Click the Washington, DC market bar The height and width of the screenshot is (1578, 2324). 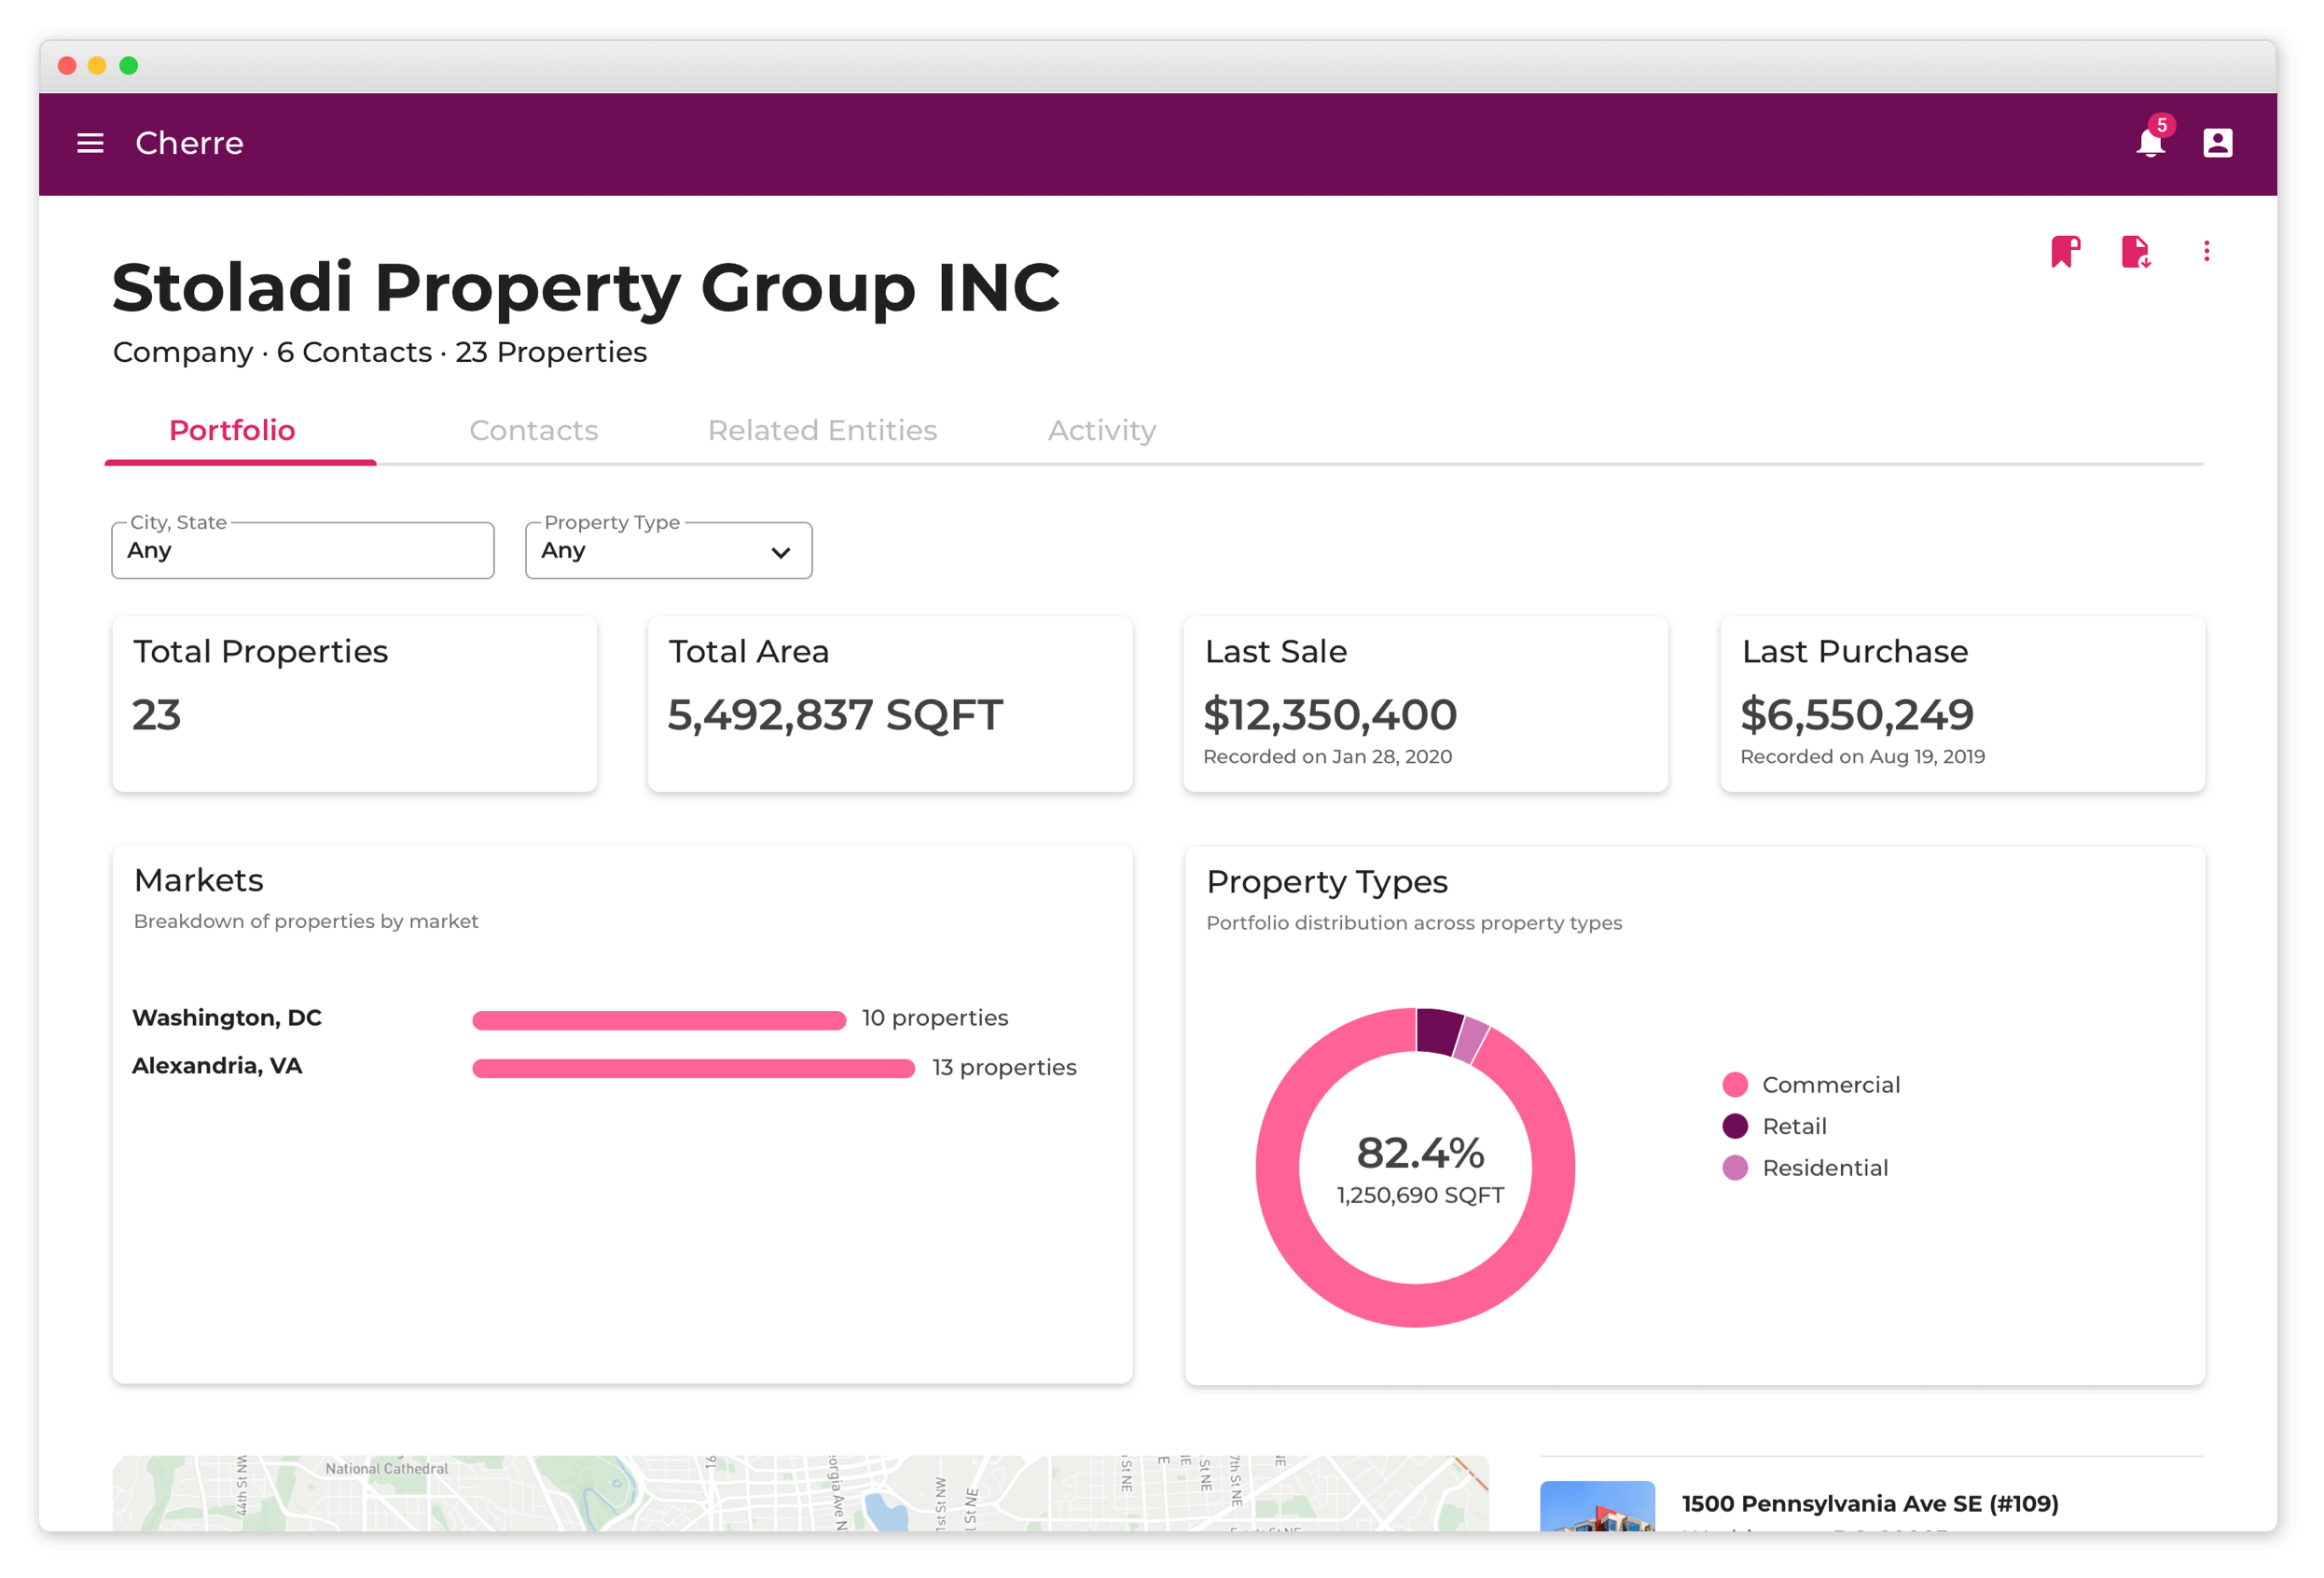tap(659, 1019)
